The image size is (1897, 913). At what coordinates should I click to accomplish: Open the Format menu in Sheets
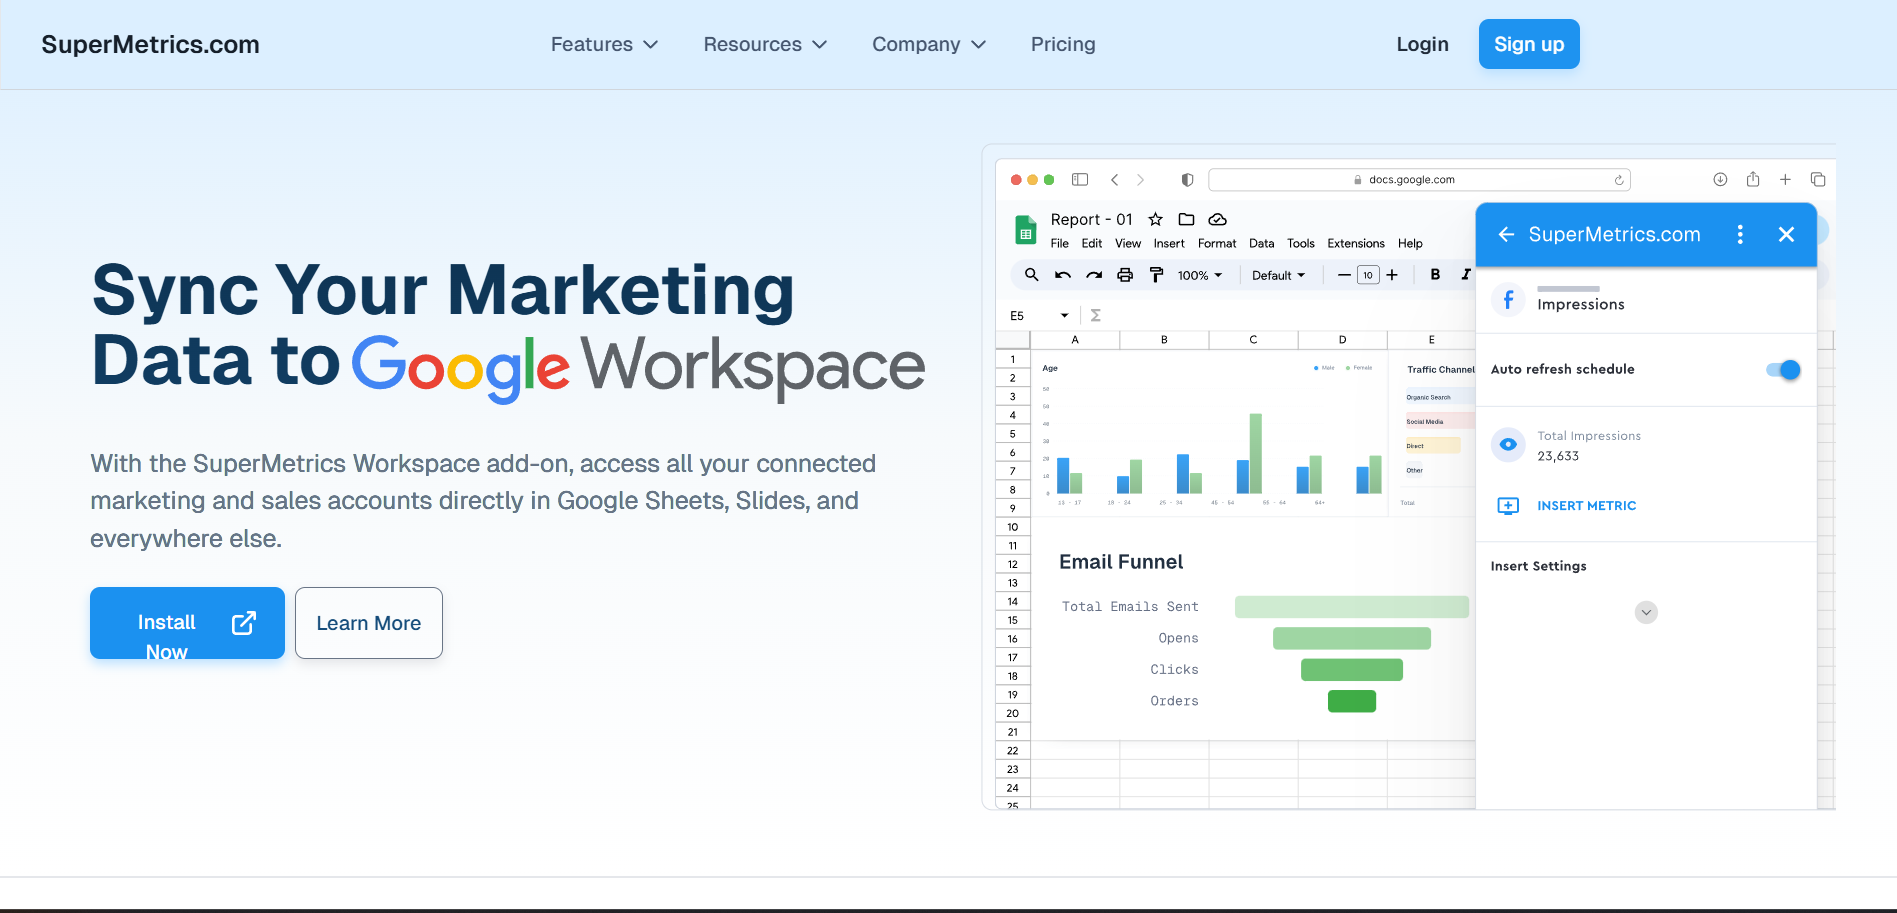click(1217, 243)
